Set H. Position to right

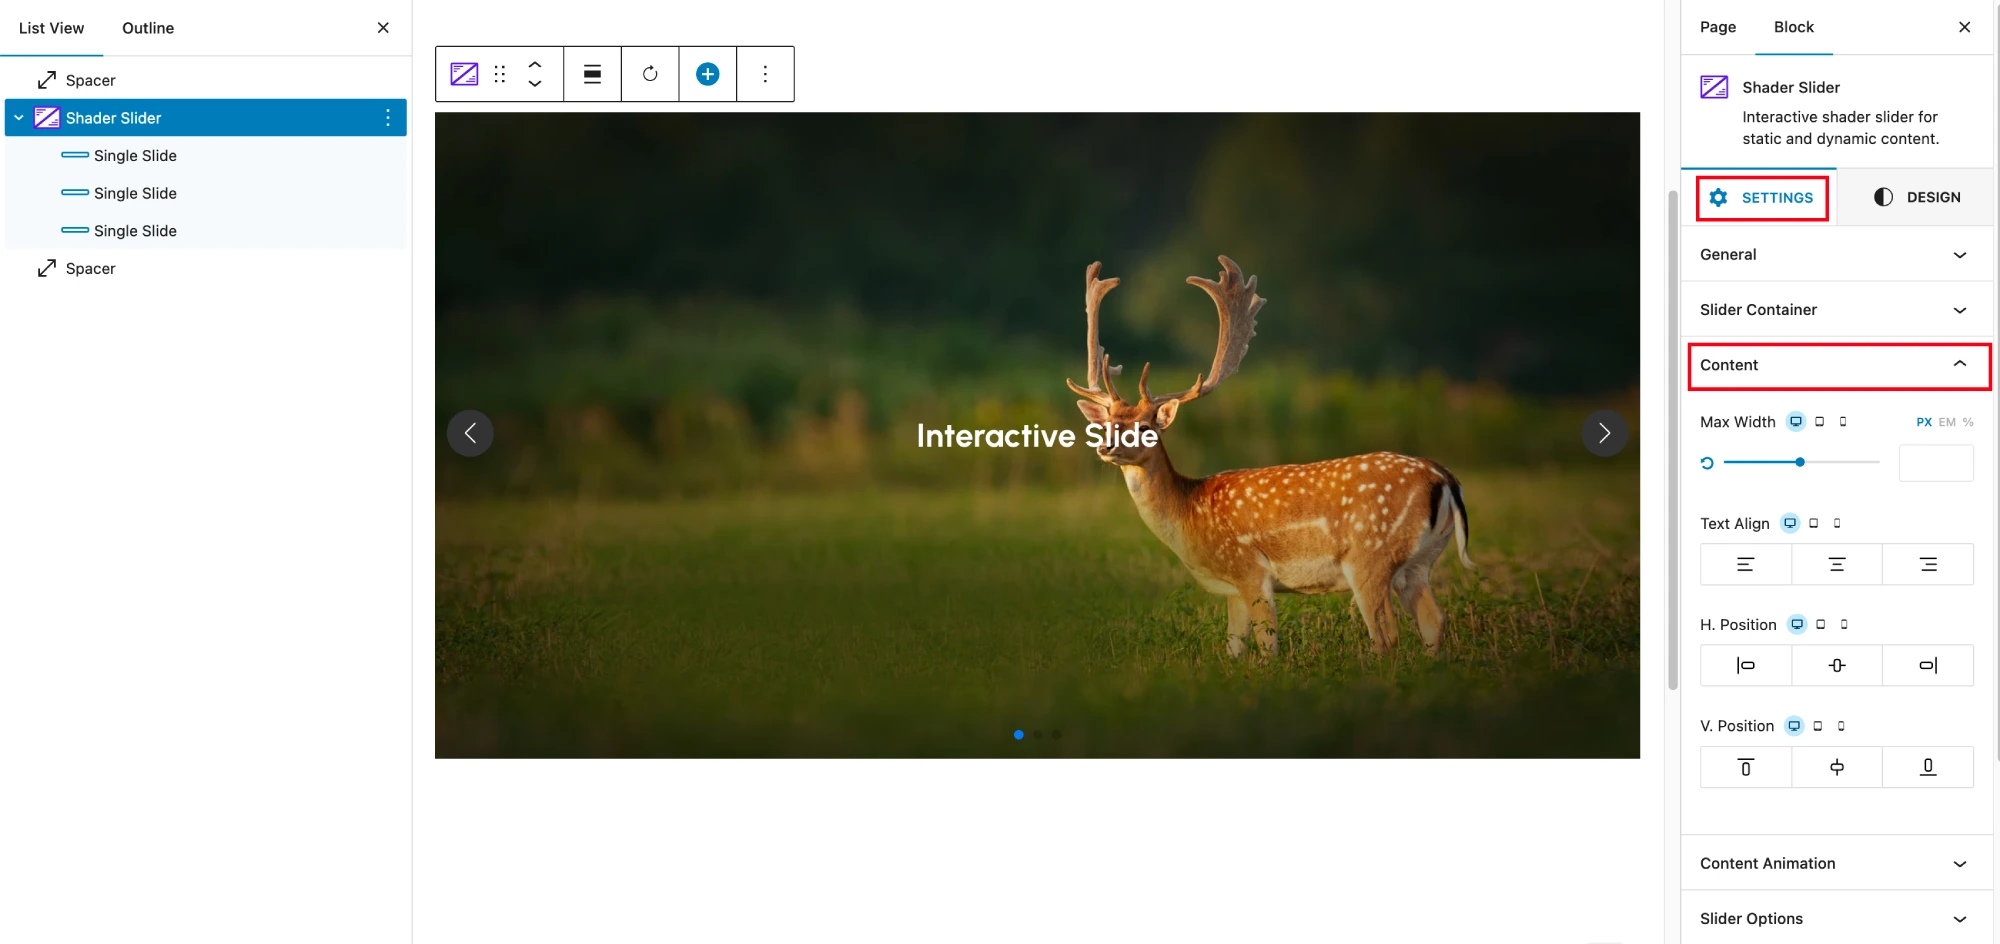click(1927, 666)
